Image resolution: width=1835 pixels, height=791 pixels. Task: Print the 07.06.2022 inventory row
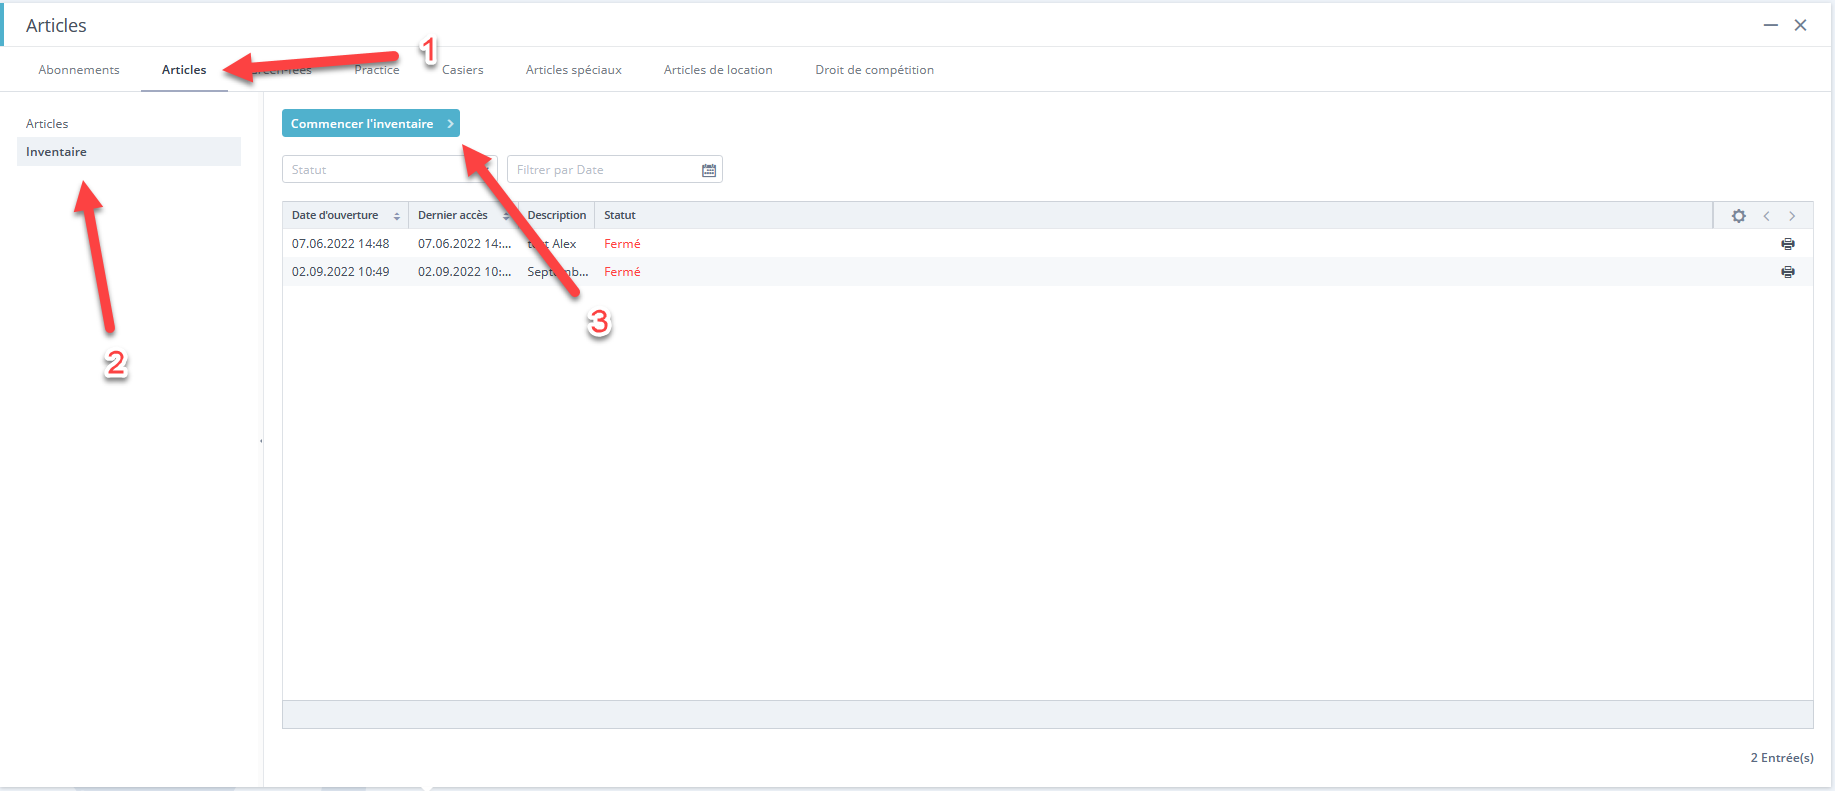point(1788,244)
